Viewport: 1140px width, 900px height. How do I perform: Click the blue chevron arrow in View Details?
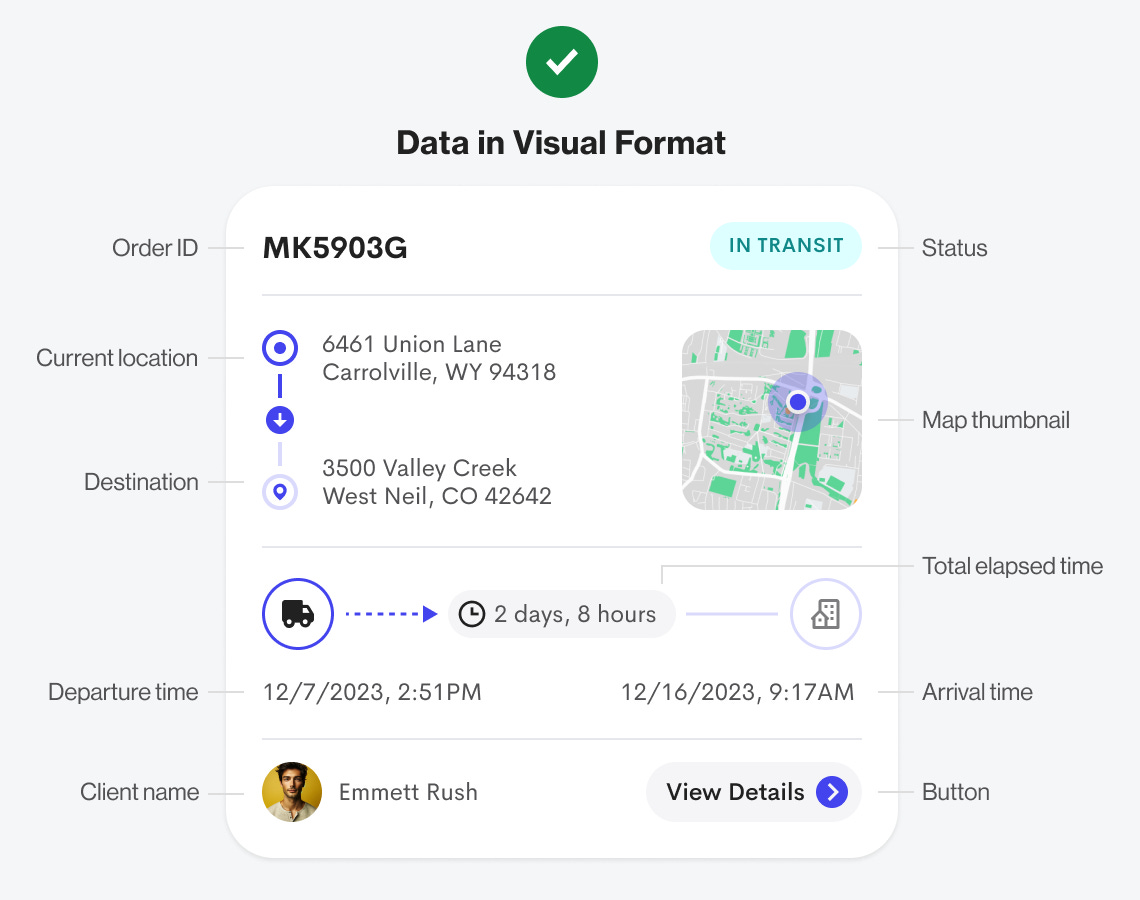(x=831, y=792)
